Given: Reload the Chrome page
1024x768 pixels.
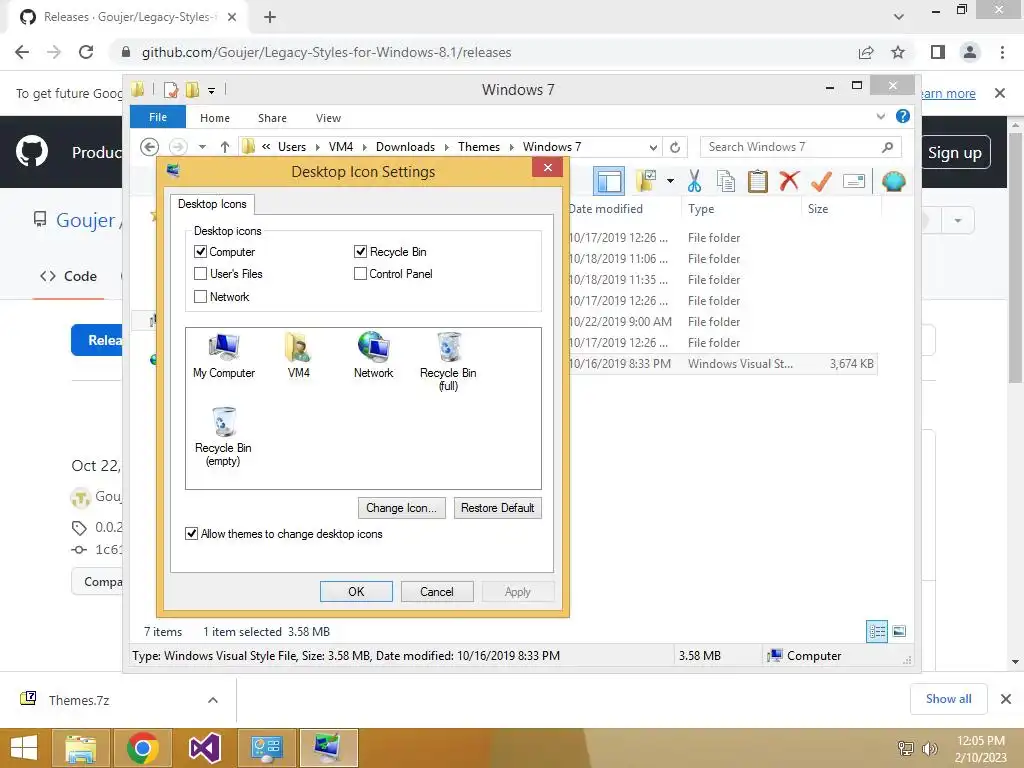Looking at the screenshot, I should pos(86,52).
